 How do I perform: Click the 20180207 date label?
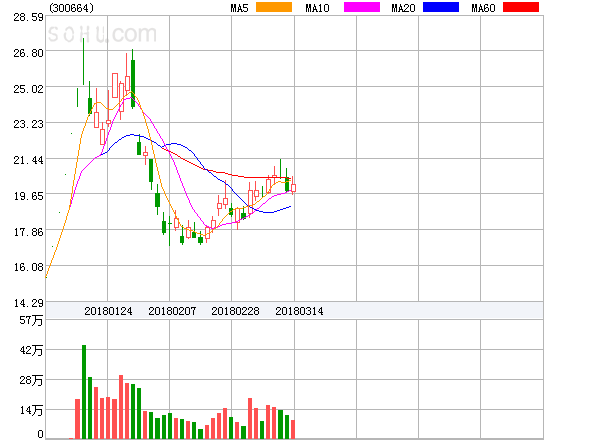point(172,311)
